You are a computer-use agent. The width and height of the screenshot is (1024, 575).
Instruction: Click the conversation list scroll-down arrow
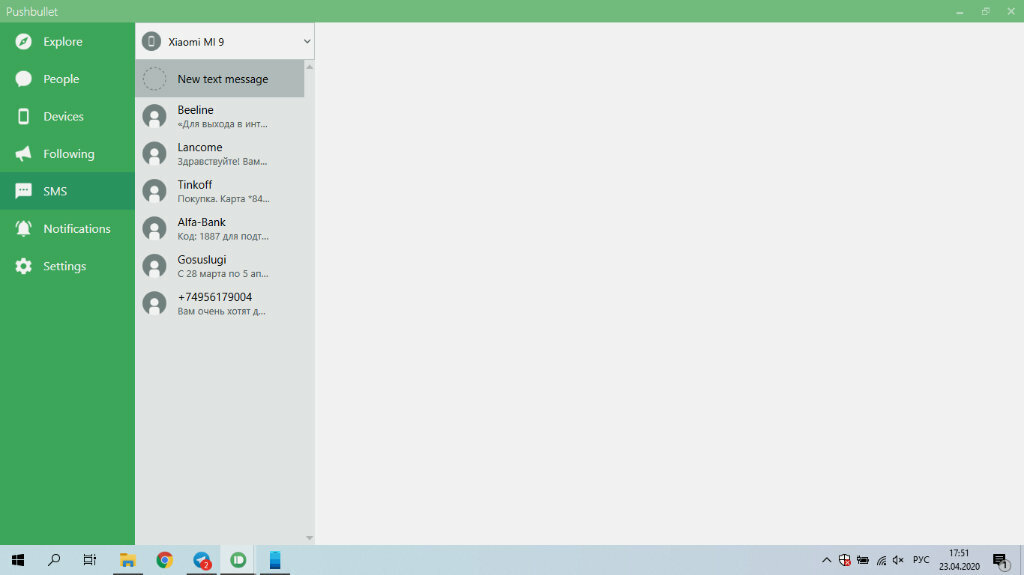click(x=310, y=538)
